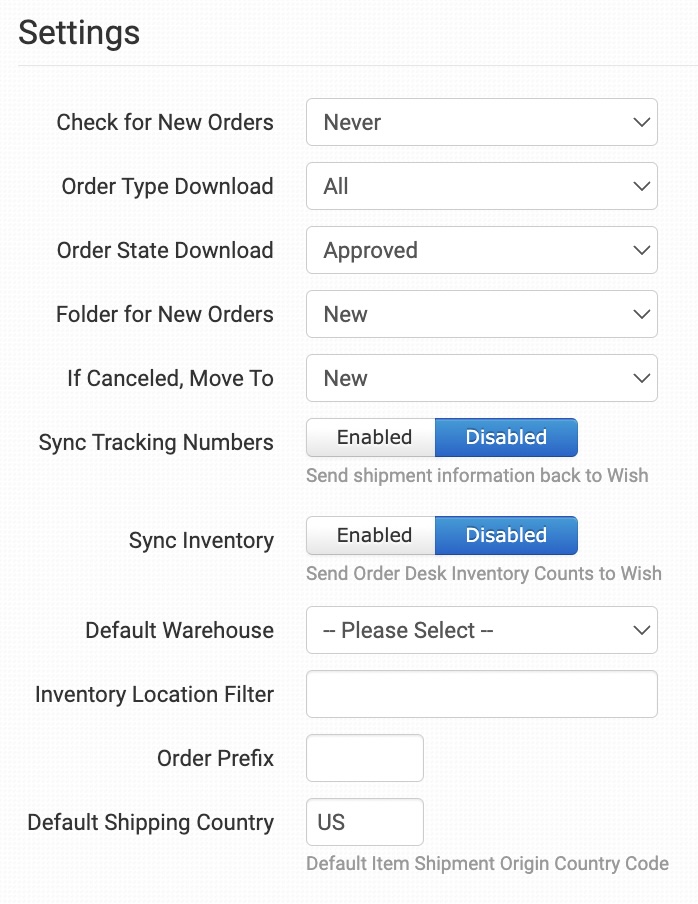Select Disabled for Sync Inventory

(506, 535)
